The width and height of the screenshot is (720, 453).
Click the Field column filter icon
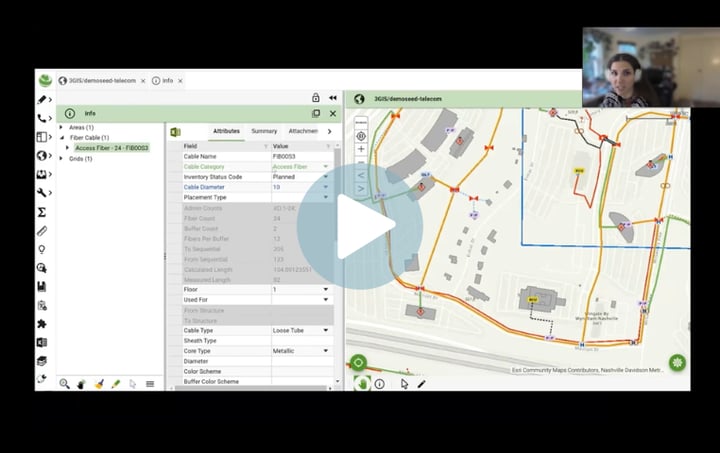(x=266, y=146)
